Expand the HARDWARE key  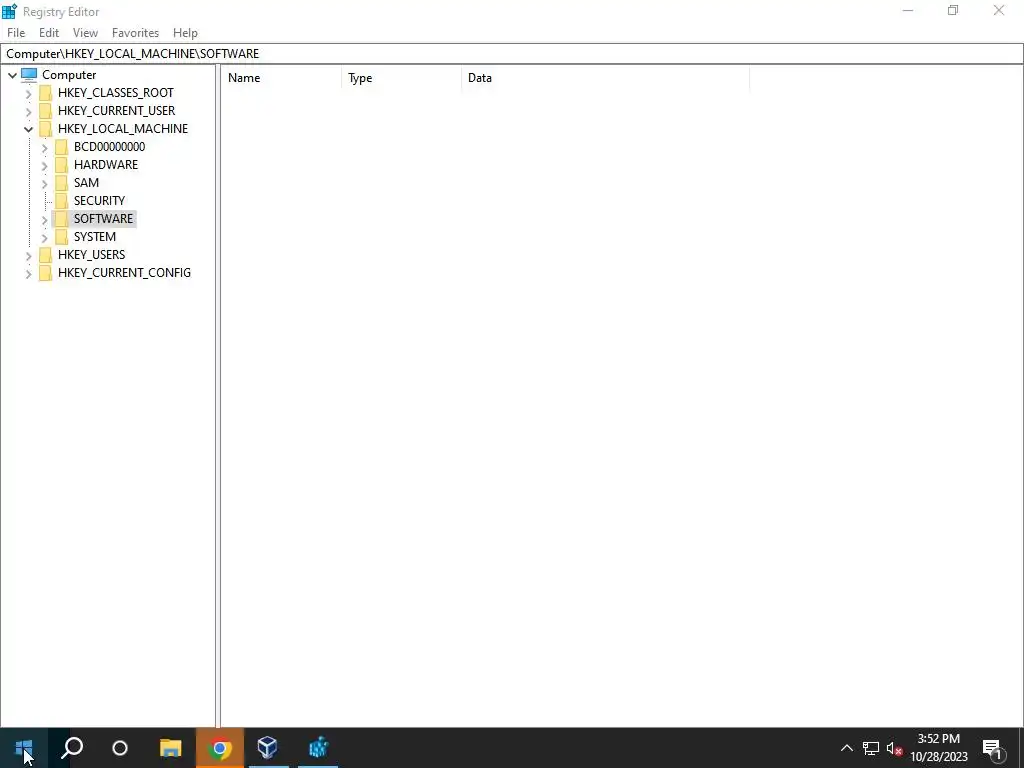[44, 165]
